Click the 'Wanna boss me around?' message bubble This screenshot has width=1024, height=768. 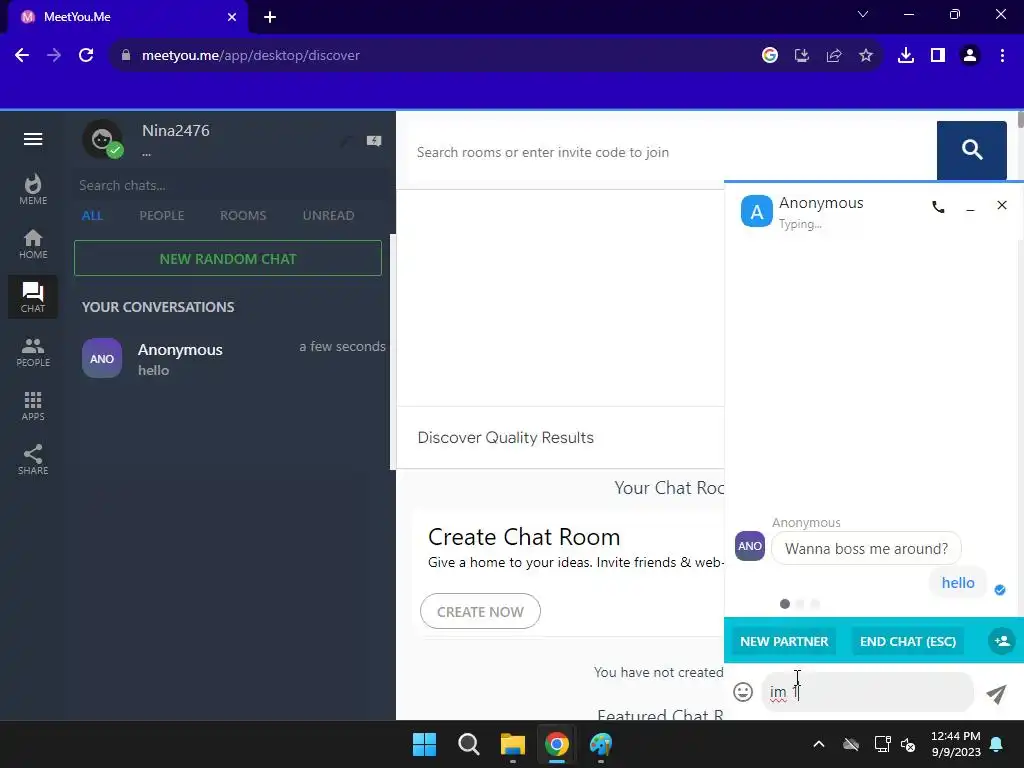[866, 549]
